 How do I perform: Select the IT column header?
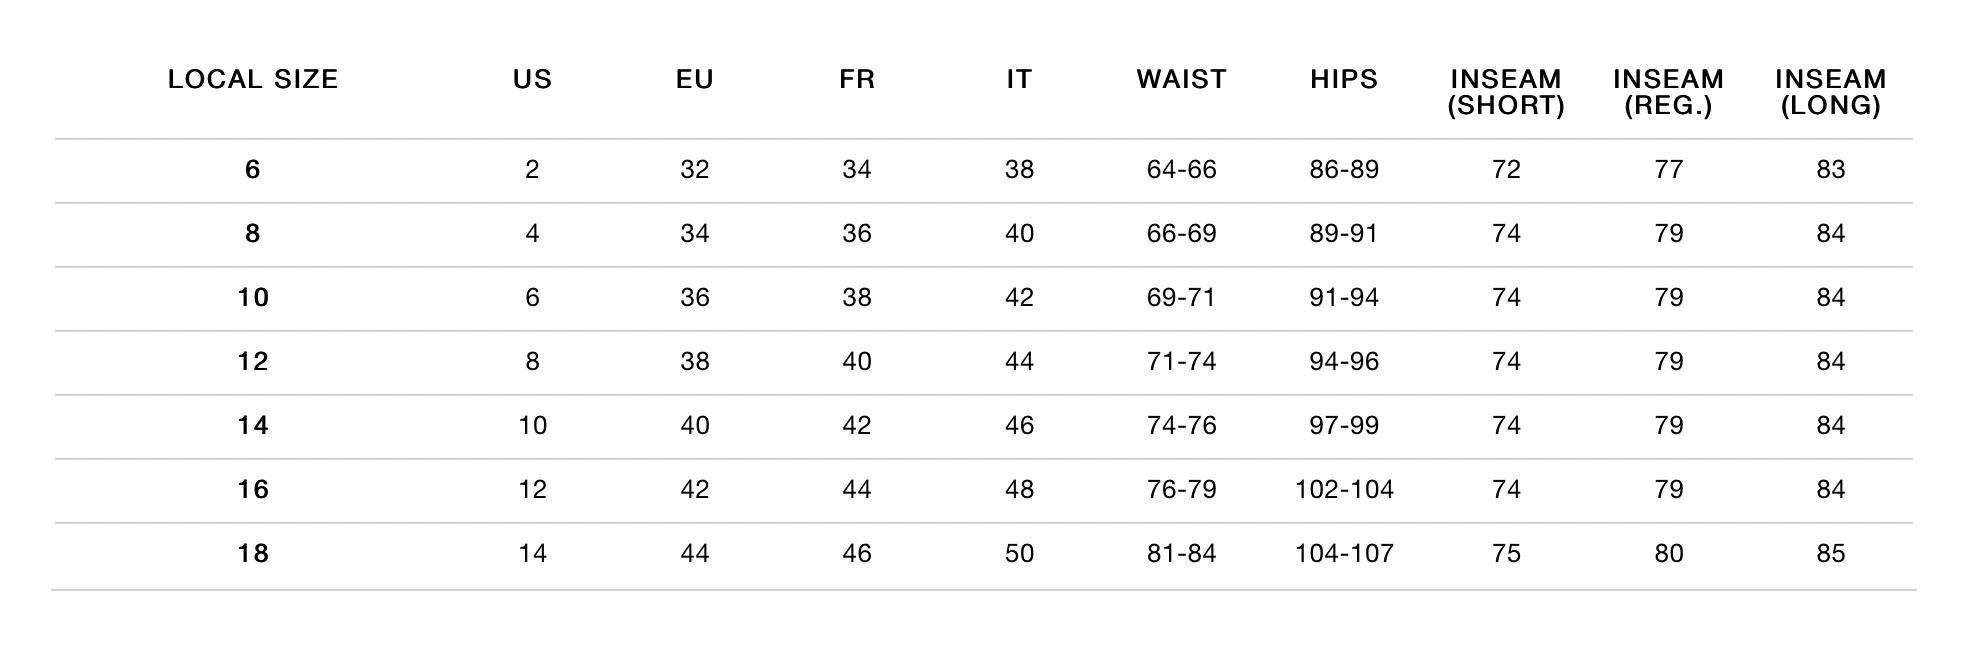click(x=1019, y=80)
